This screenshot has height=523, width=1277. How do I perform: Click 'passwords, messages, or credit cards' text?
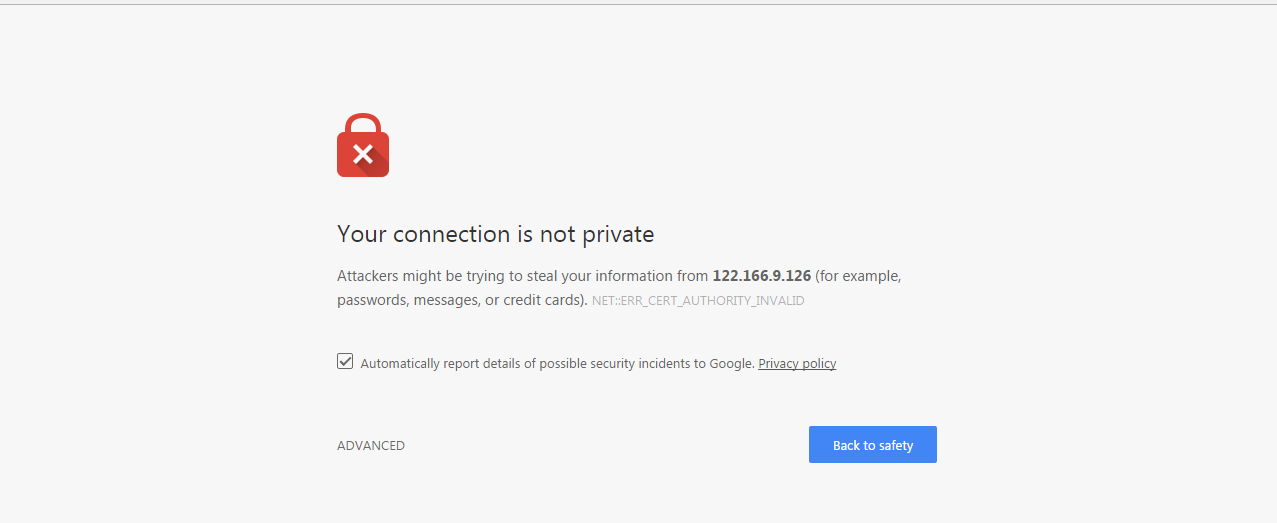(458, 300)
